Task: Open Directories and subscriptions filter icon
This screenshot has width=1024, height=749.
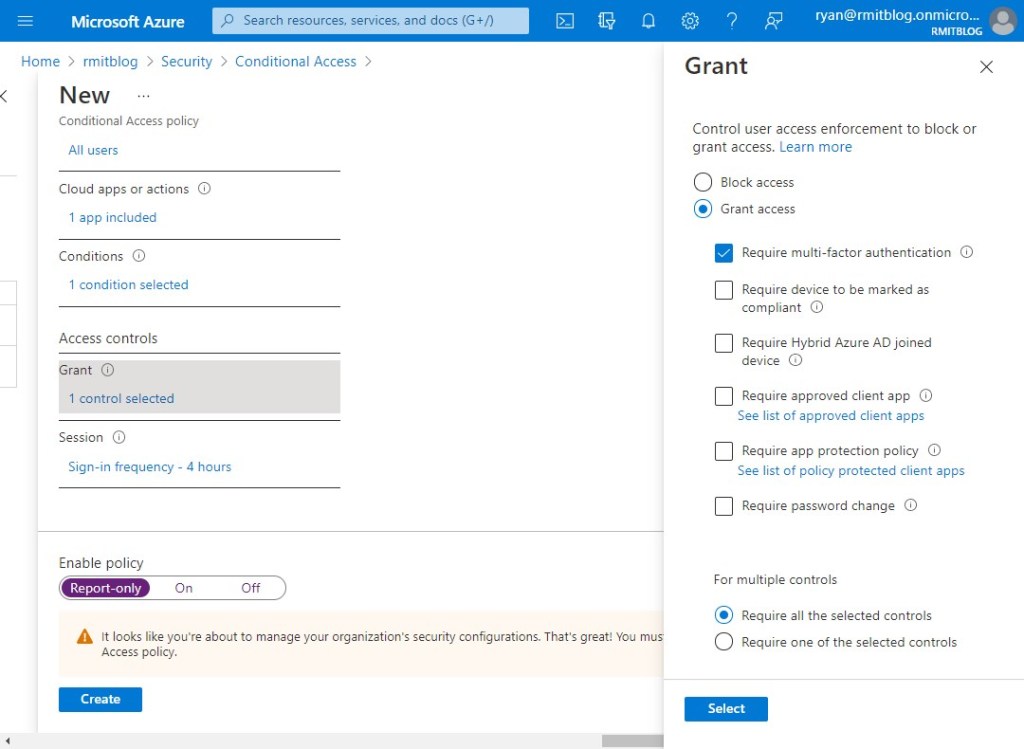Action: [607, 21]
